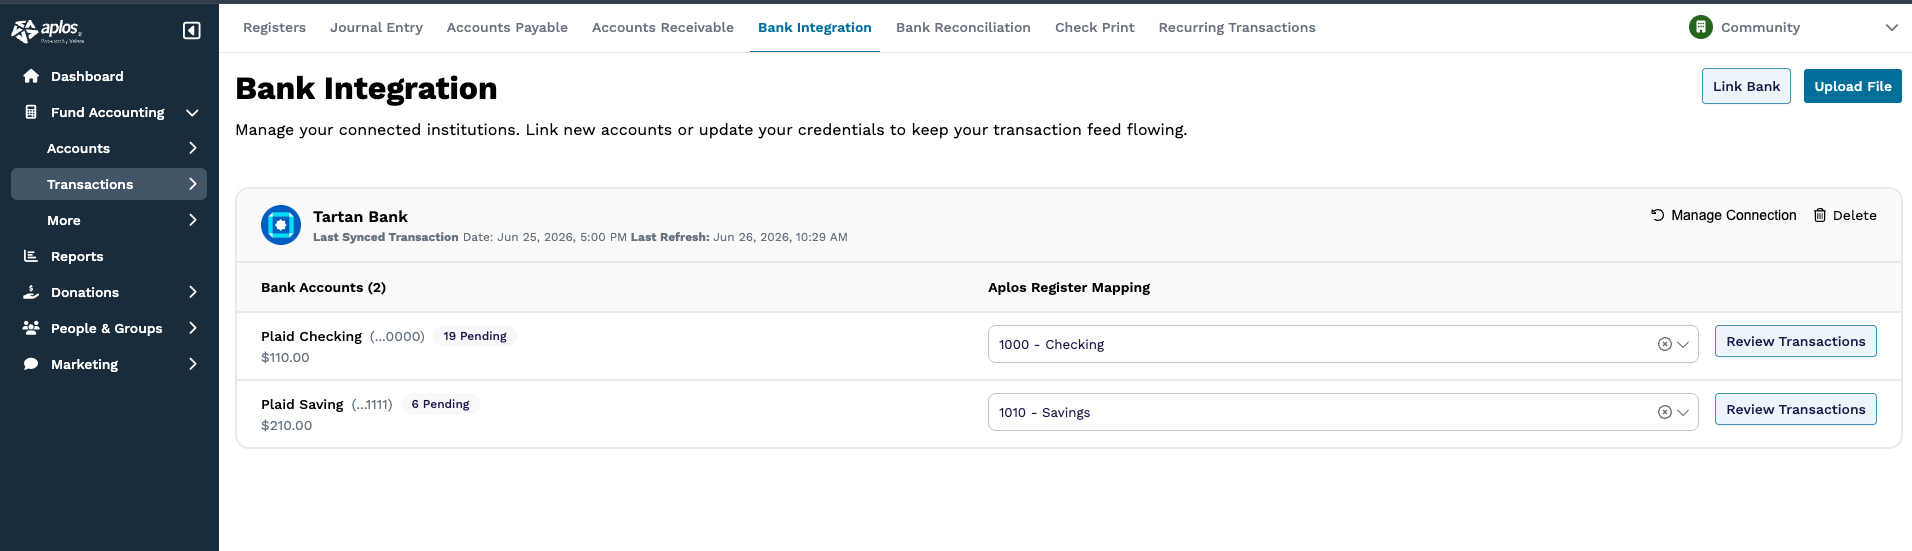This screenshot has width=1912, height=551.
Task: Click the People & Groups icon
Action: click(x=31, y=328)
